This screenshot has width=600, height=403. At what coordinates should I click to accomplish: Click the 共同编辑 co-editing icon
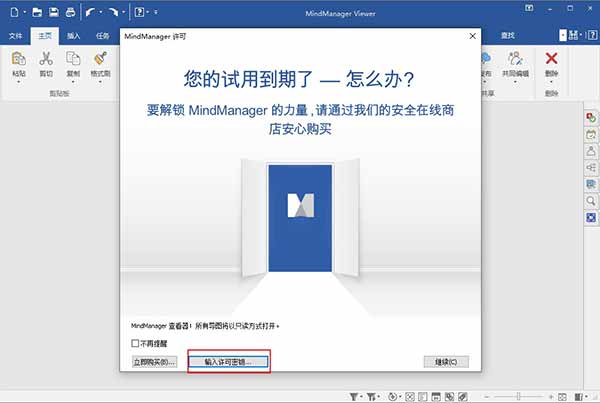pos(515,59)
